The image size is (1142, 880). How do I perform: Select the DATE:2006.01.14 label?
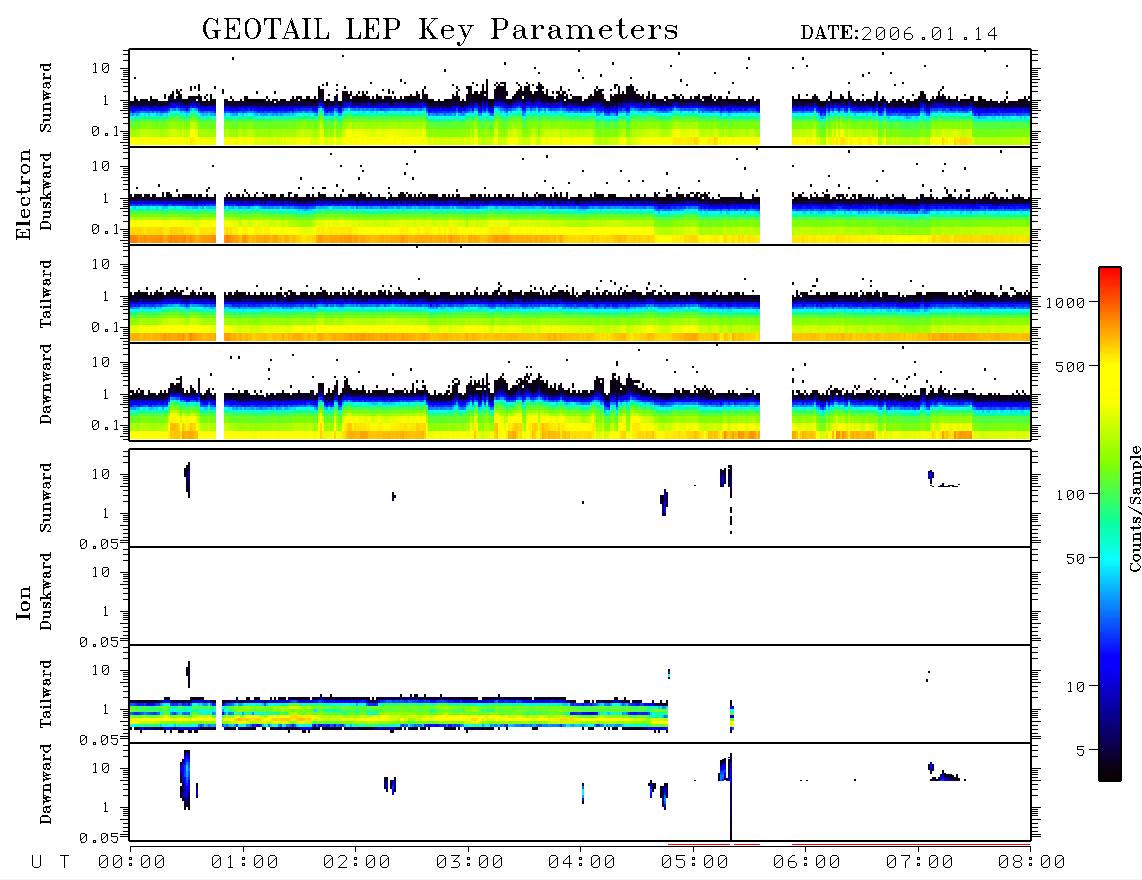tap(899, 34)
